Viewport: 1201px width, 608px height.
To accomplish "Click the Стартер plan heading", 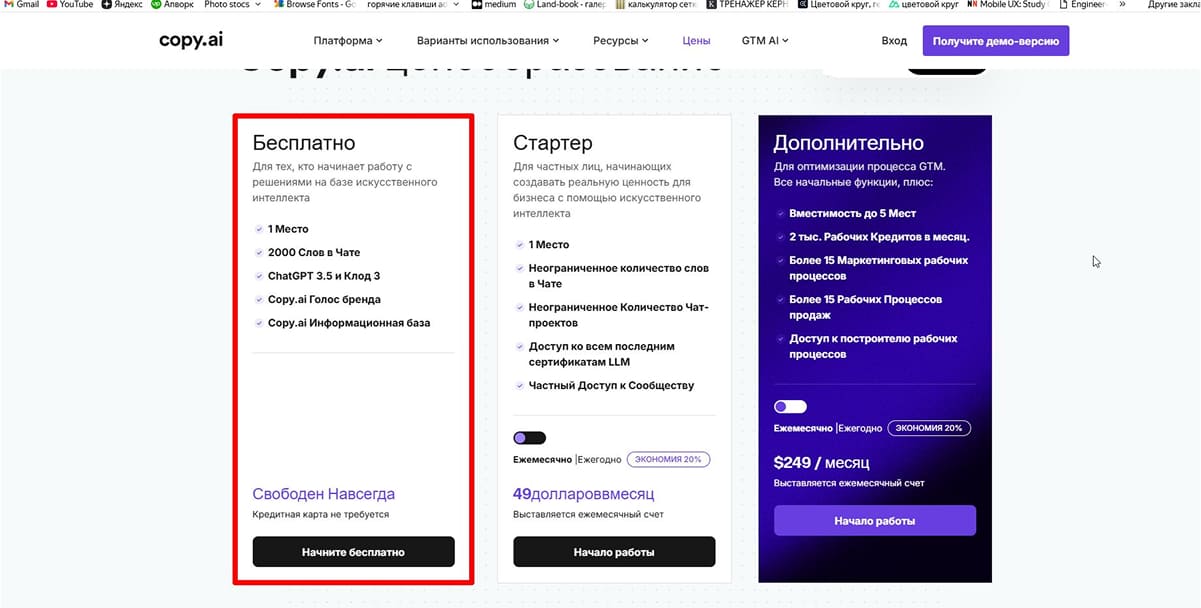I will point(553,143).
